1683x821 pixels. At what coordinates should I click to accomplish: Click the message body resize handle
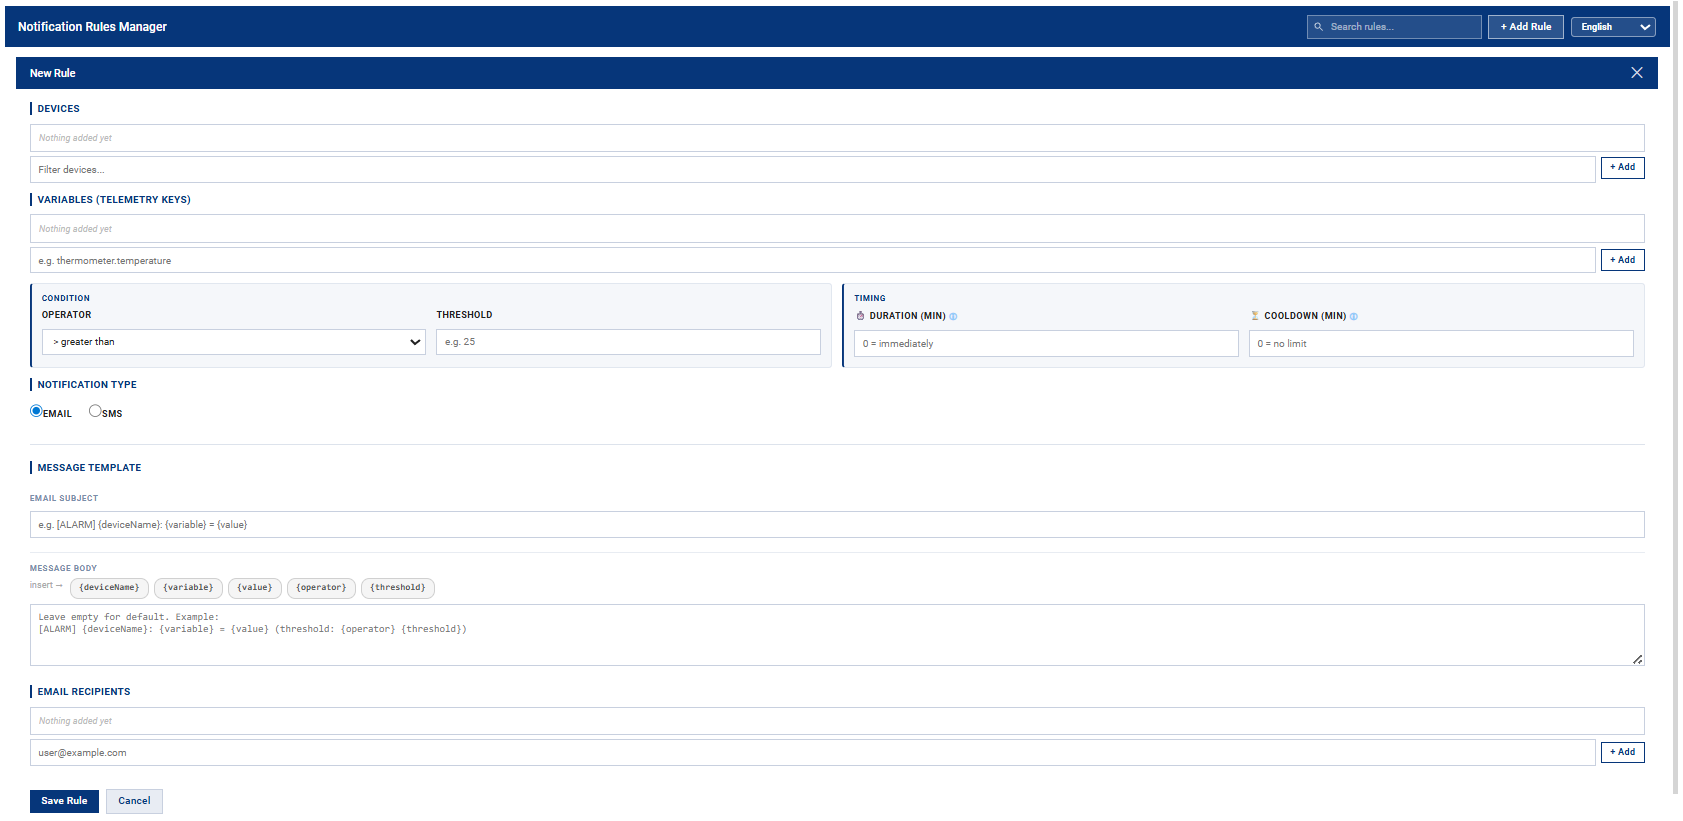click(1637, 659)
